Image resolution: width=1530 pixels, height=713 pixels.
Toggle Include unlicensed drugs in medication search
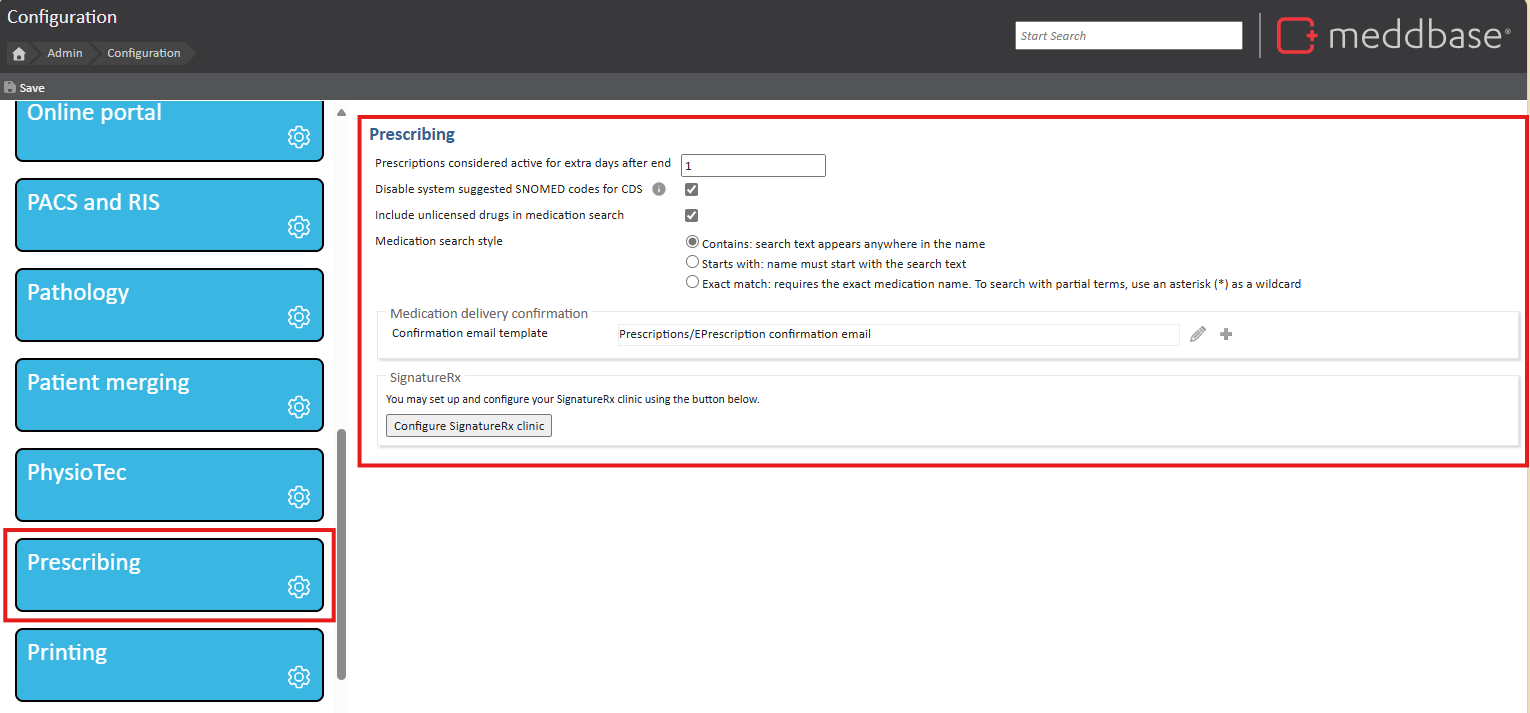click(x=691, y=214)
